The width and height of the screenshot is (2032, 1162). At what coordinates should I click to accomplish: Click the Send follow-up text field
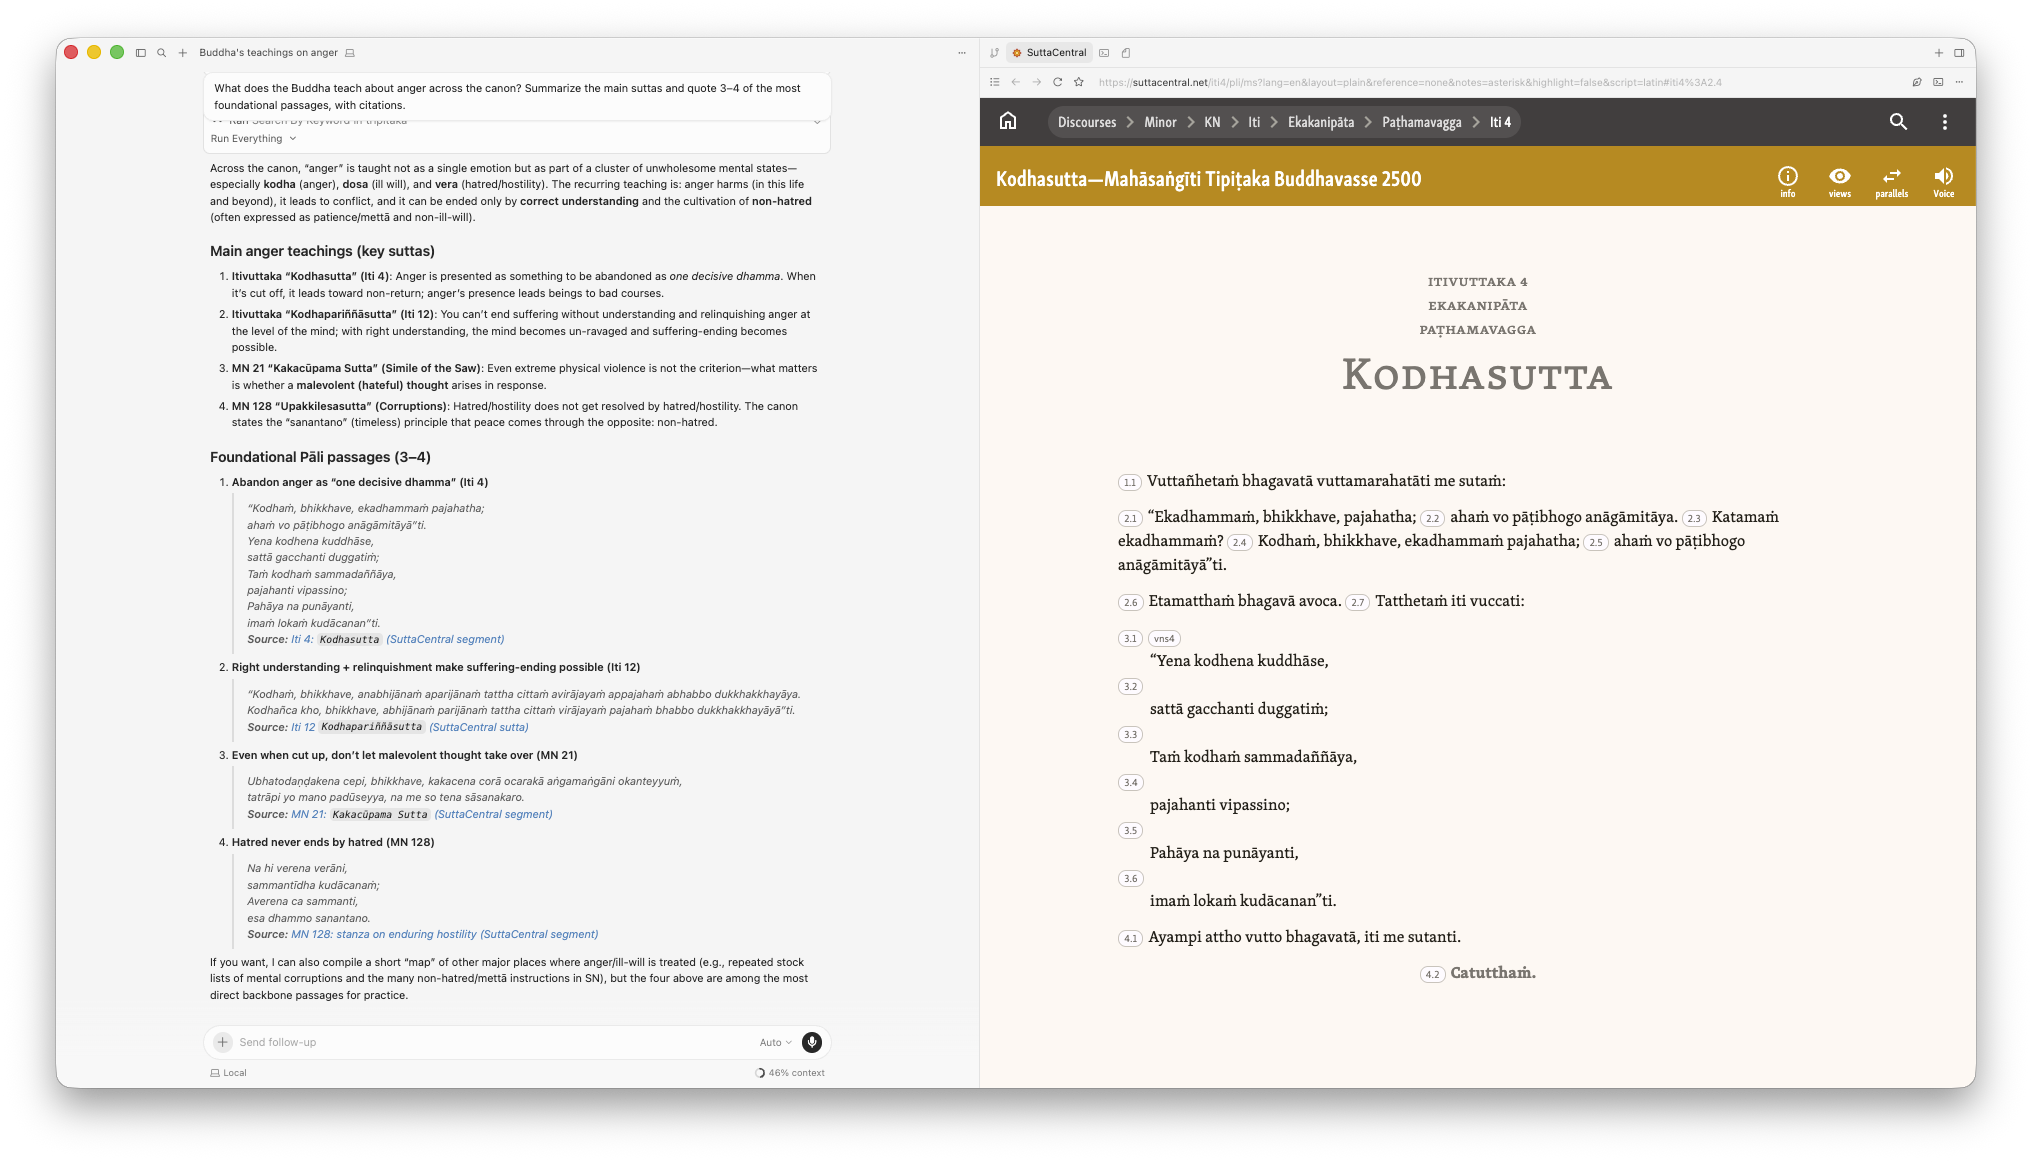click(x=490, y=1042)
